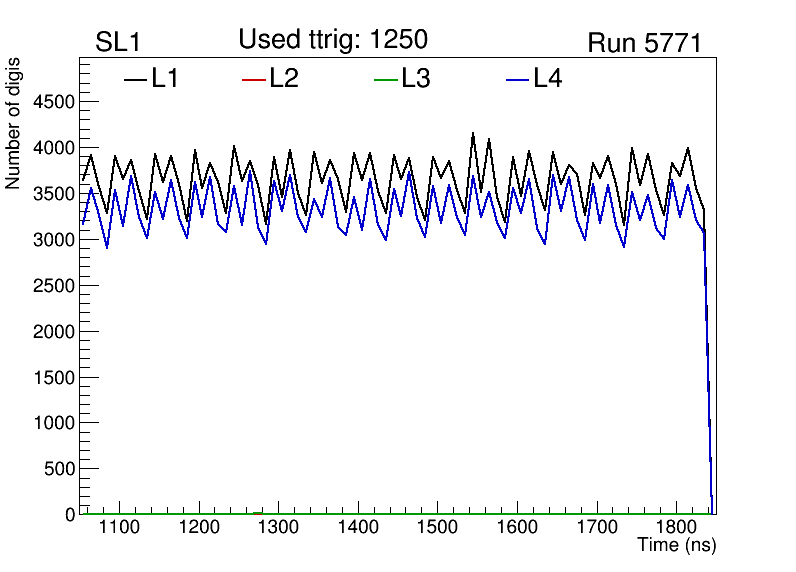Click the SL1 label at top left
Viewport: 796px width, 572px height.
tap(119, 42)
